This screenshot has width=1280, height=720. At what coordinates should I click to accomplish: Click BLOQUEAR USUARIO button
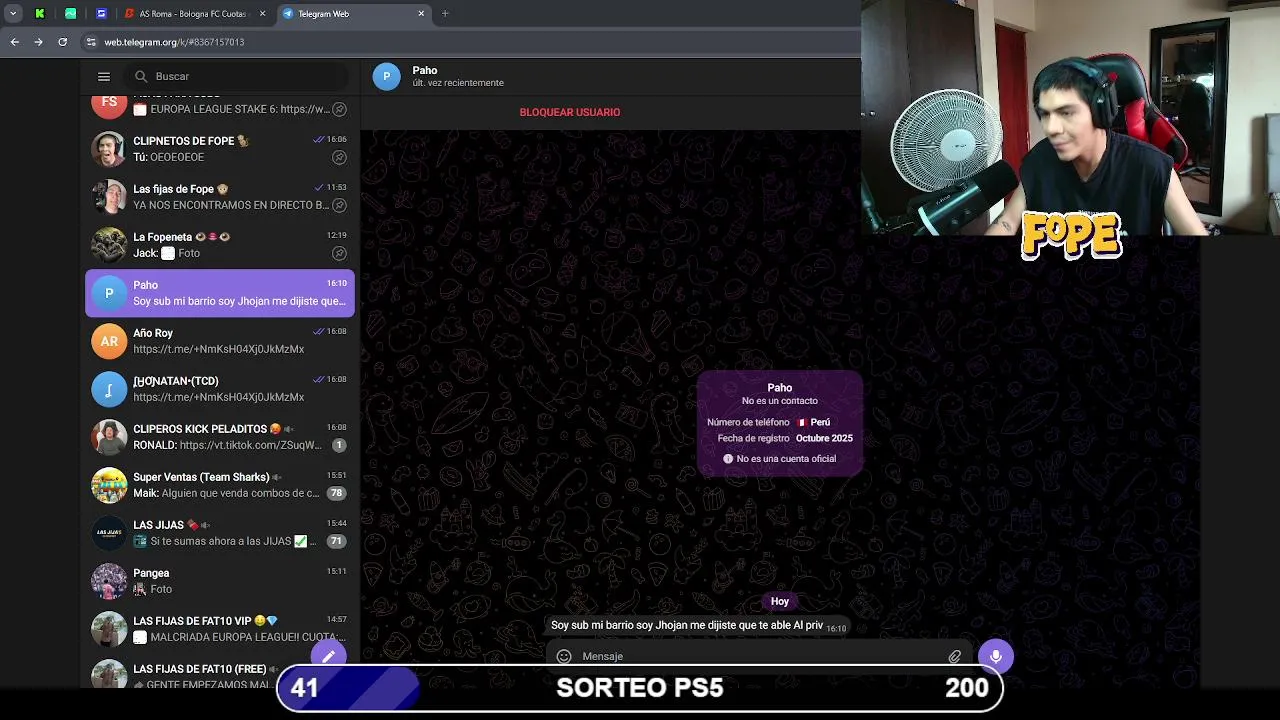tap(570, 112)
